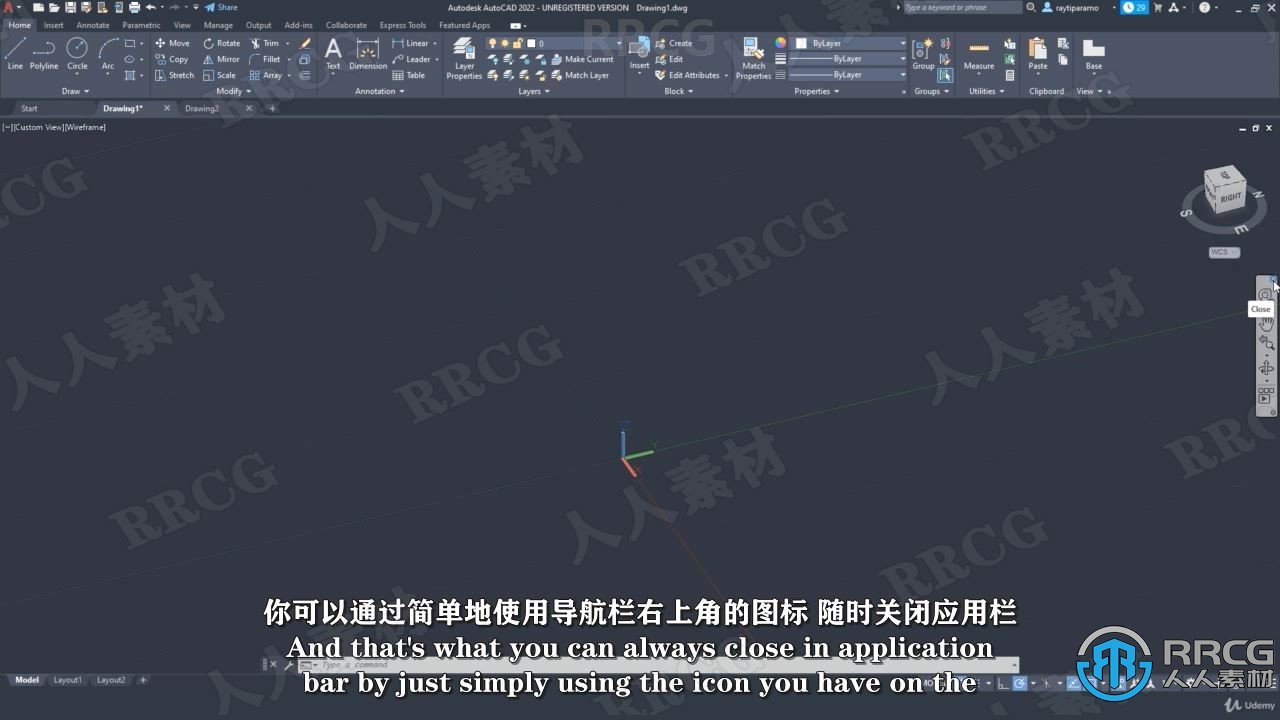1280x720 pixels.
Task: Click the Text annotation tool
Action: pyautogui.click(x=333, y=54)
